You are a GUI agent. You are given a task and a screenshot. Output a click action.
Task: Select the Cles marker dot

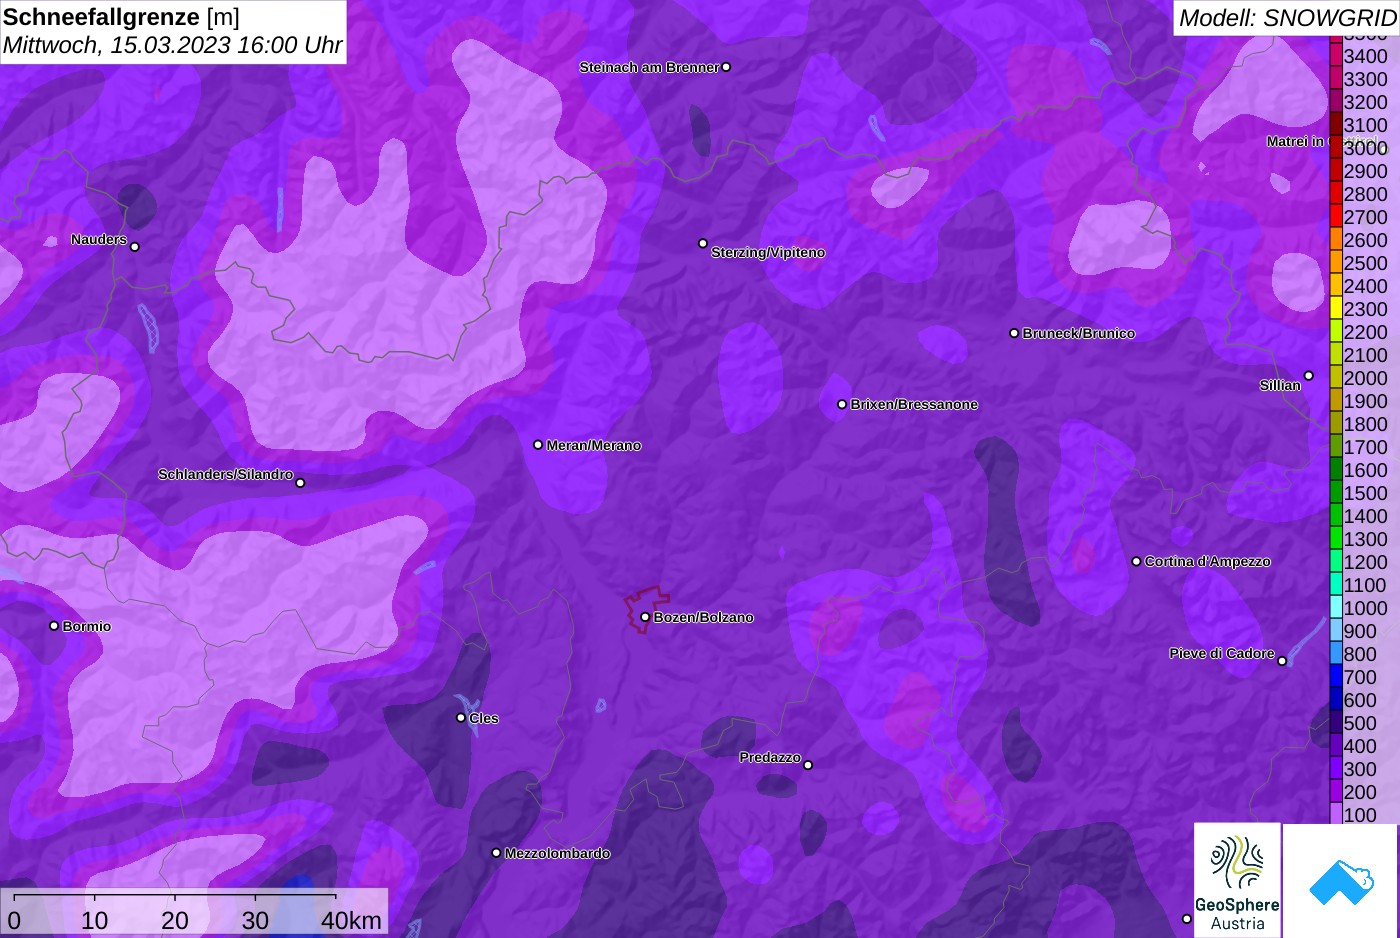pos(461,717)
